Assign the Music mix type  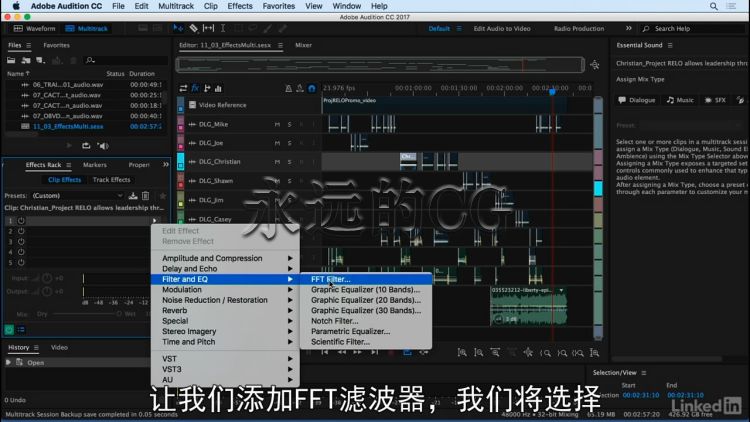(680, 100)
